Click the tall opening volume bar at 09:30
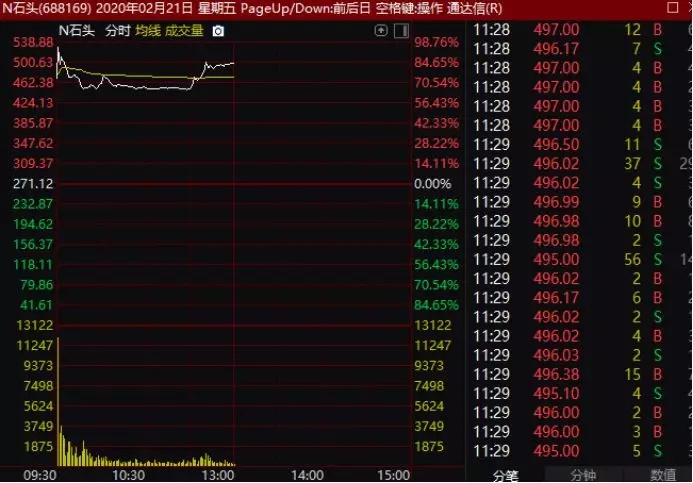Screen dimensions: 693x483 tap(58, 402)
